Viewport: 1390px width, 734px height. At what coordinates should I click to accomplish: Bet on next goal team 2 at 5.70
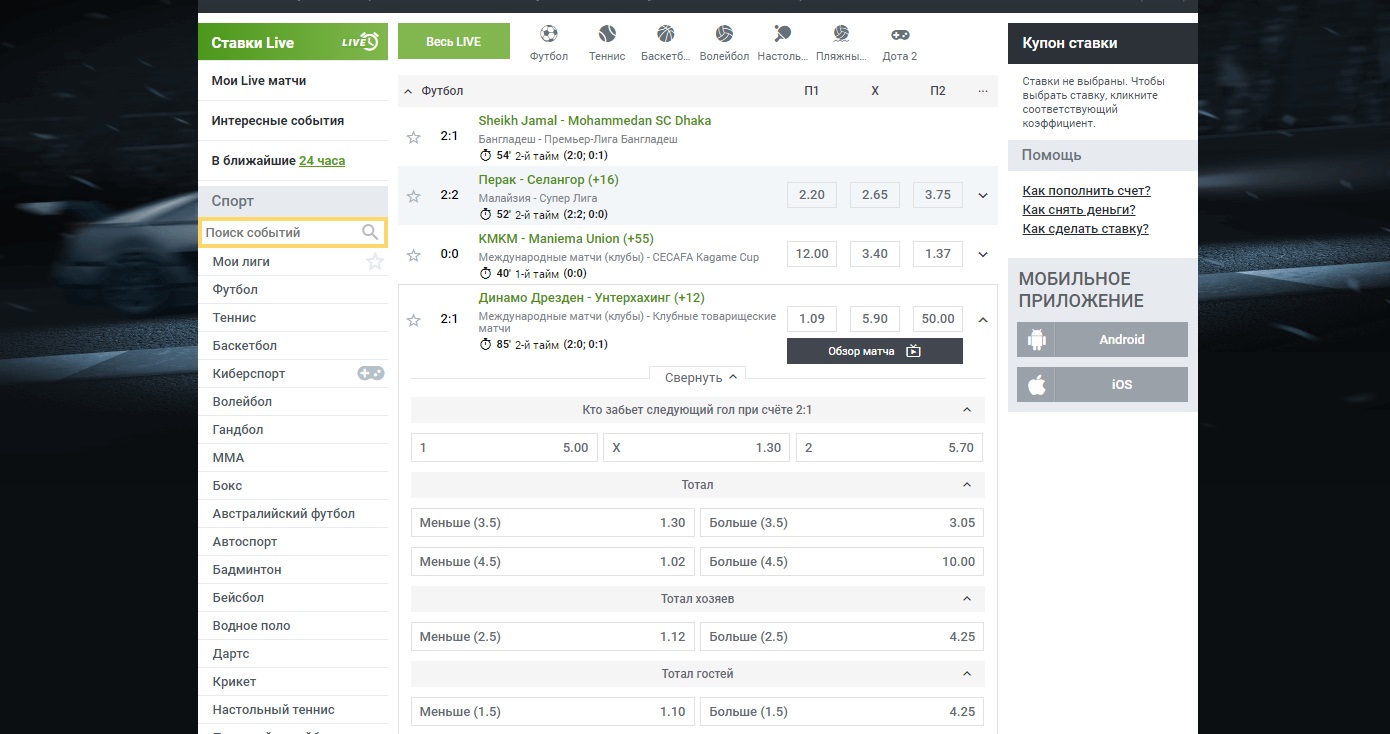pyautogui.click(x=890, y=448)
